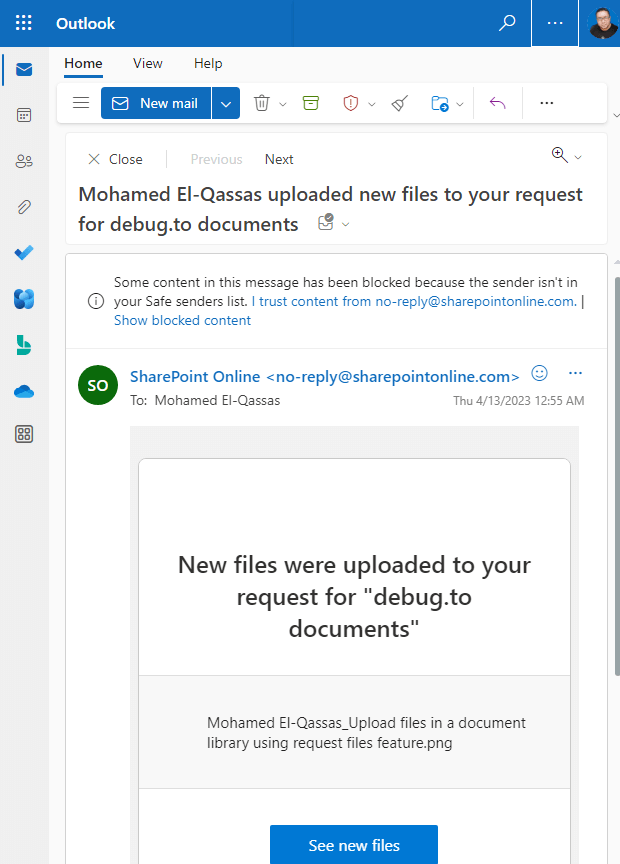The height and width of the screenshot is (864, 620).
Task: Click the Delete trash icon
Action: [262, 103]
